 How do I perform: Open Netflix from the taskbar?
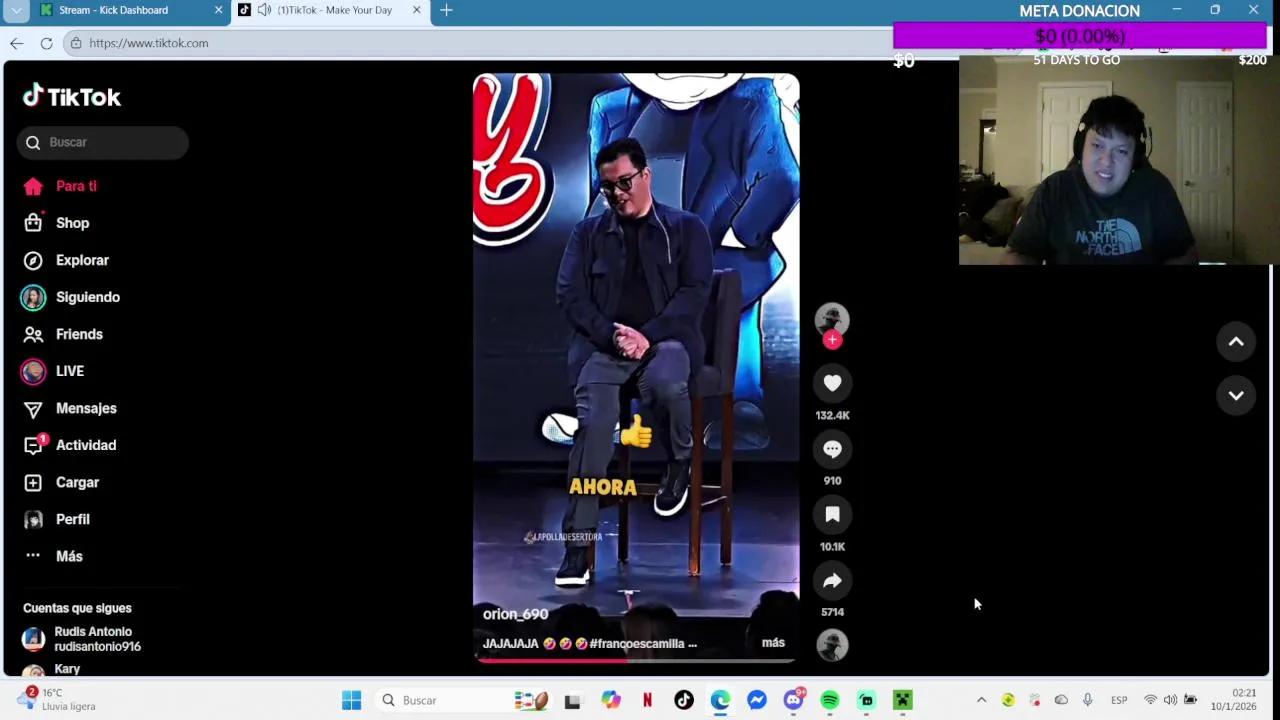coord(647,700)
